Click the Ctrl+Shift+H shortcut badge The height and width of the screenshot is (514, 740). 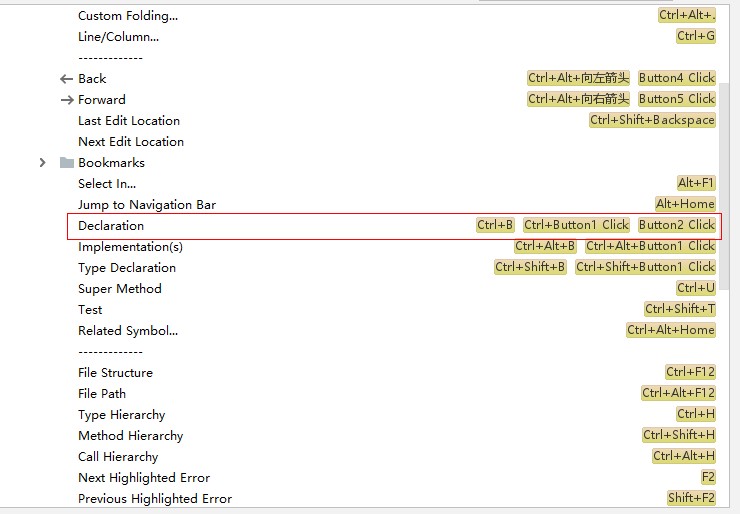(x=679, y=435)
